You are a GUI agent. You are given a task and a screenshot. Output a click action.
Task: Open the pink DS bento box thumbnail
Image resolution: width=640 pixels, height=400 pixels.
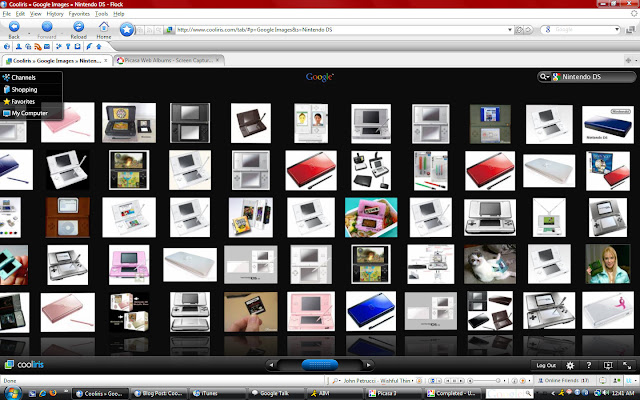[x=371, y=218]
